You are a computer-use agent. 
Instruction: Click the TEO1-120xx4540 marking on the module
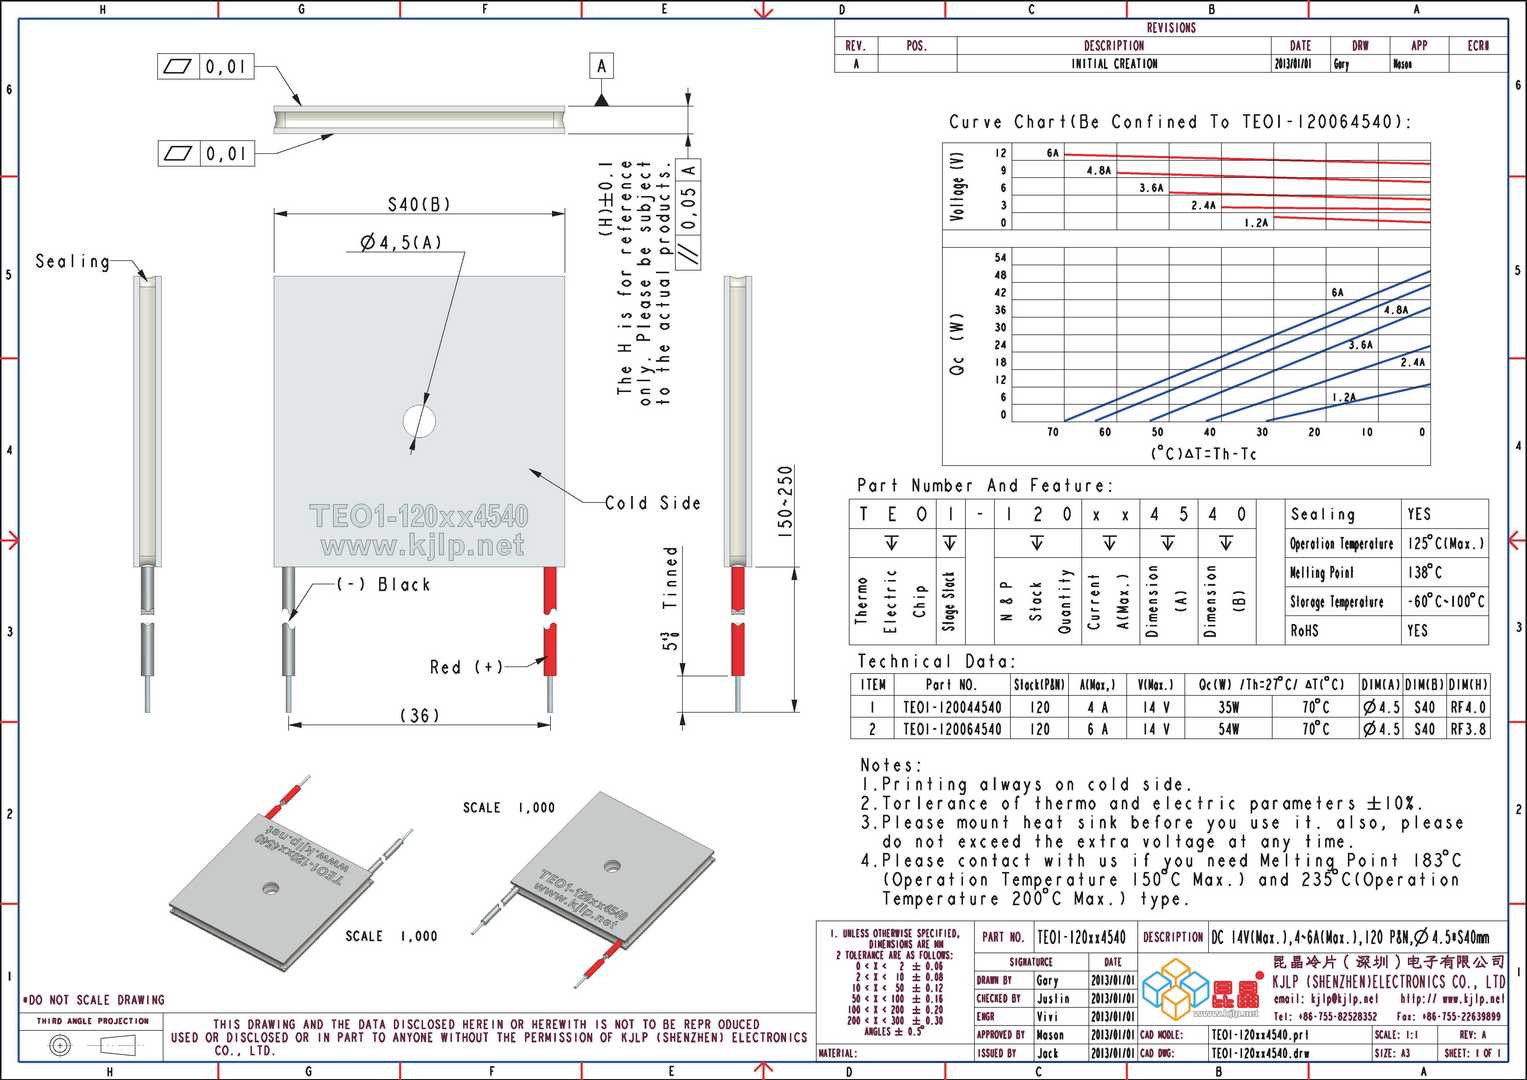(x=419, y=516)
